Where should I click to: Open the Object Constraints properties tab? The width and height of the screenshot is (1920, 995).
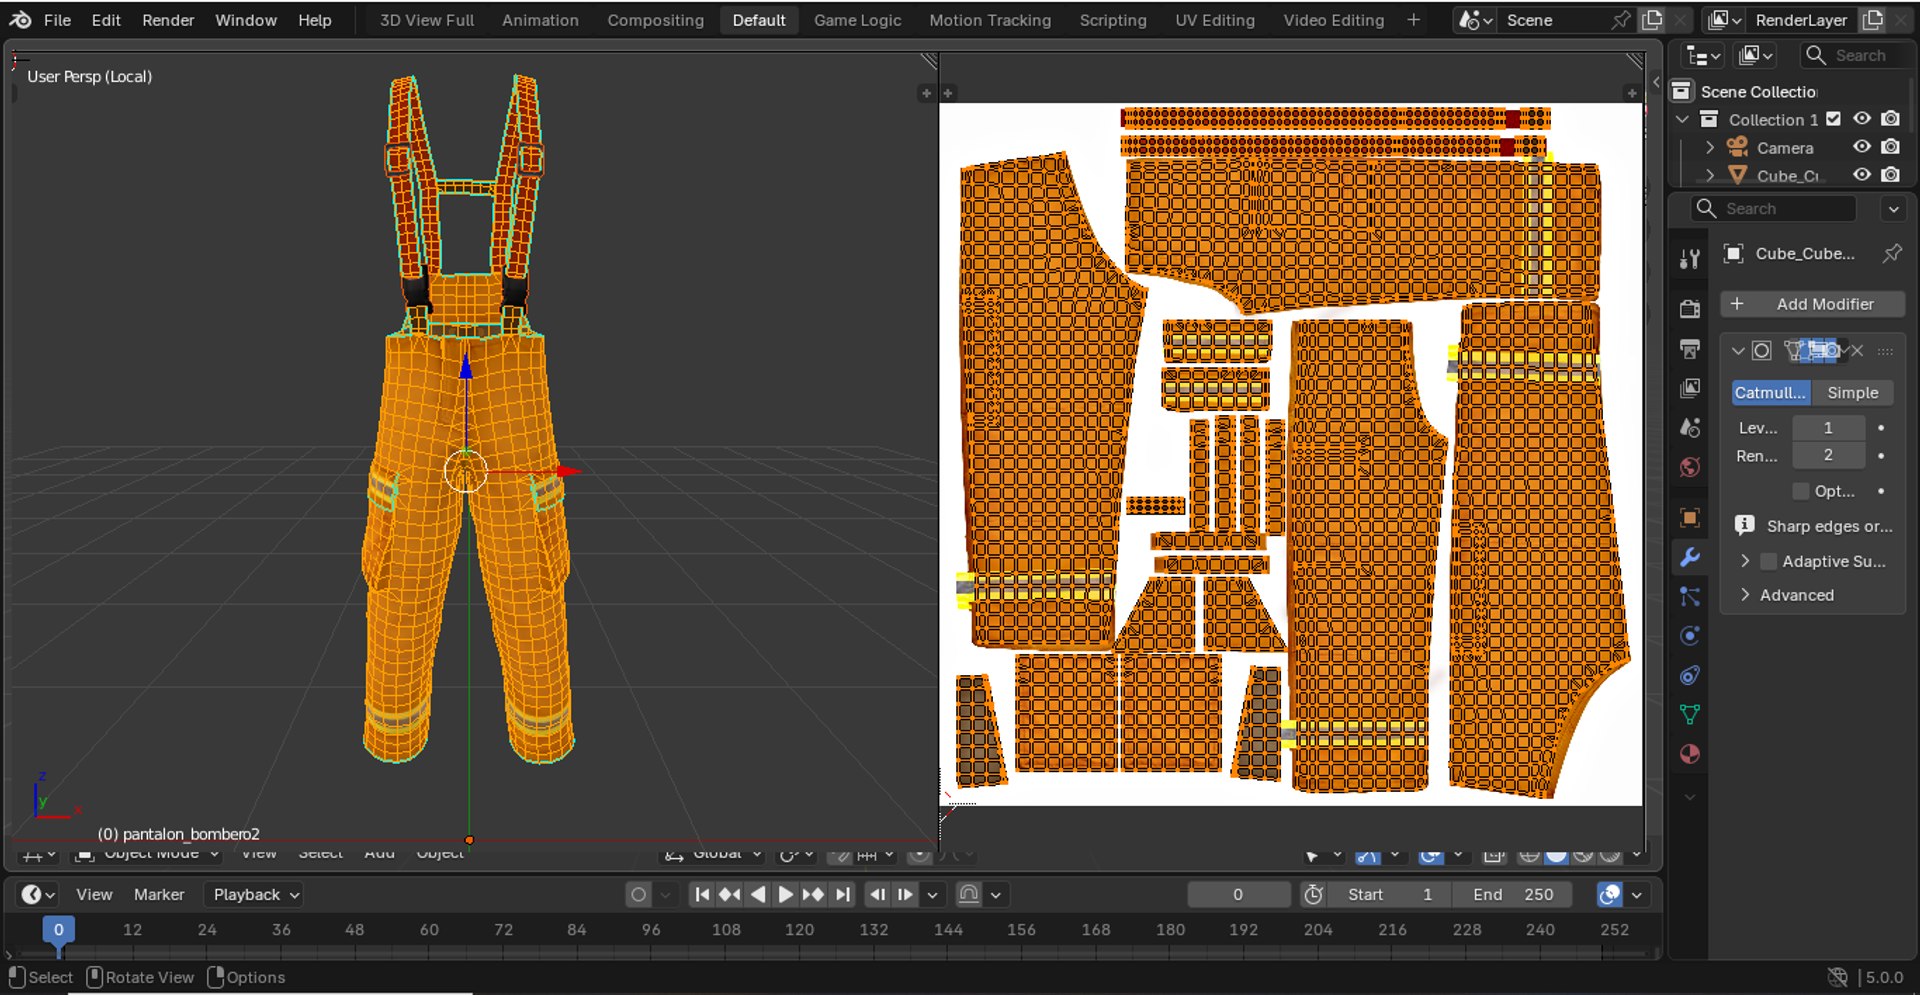click(x=1690, y=676)
